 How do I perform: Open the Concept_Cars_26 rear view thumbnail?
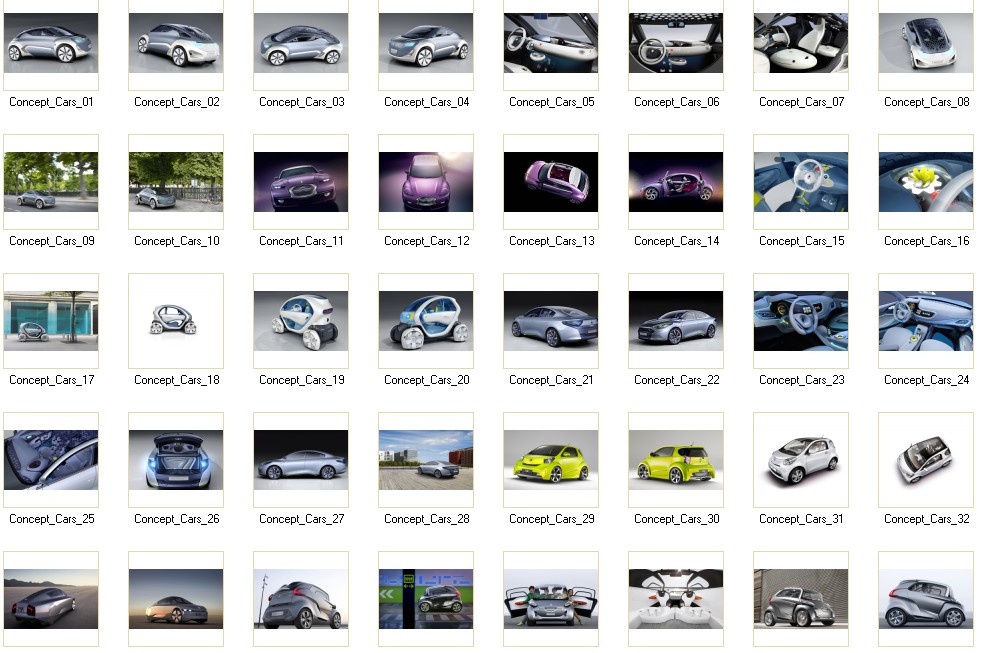coord(176,460)
